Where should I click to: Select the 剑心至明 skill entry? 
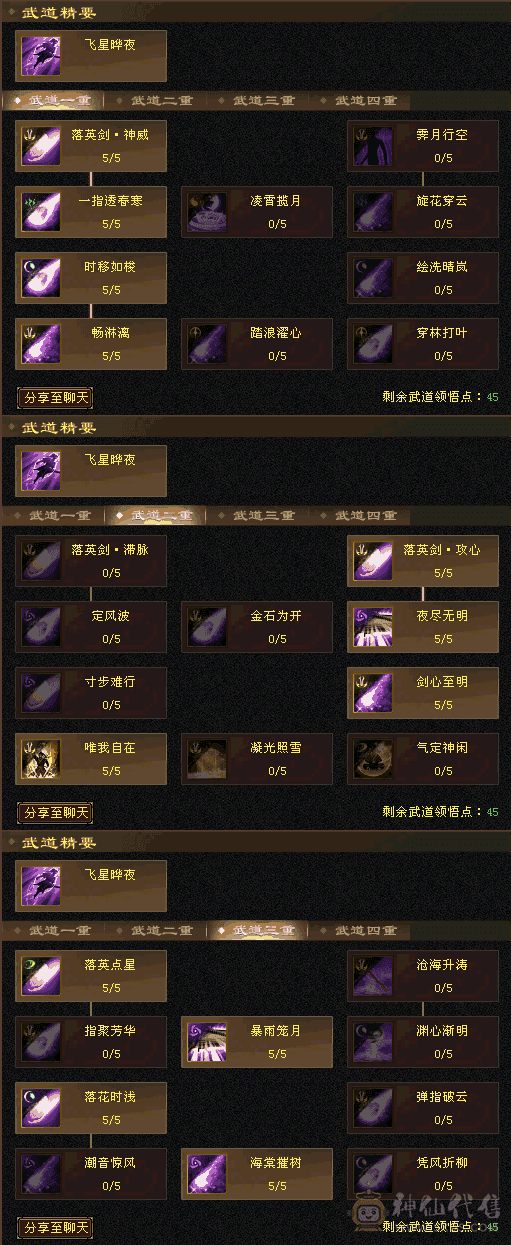[x=423, y=693]
